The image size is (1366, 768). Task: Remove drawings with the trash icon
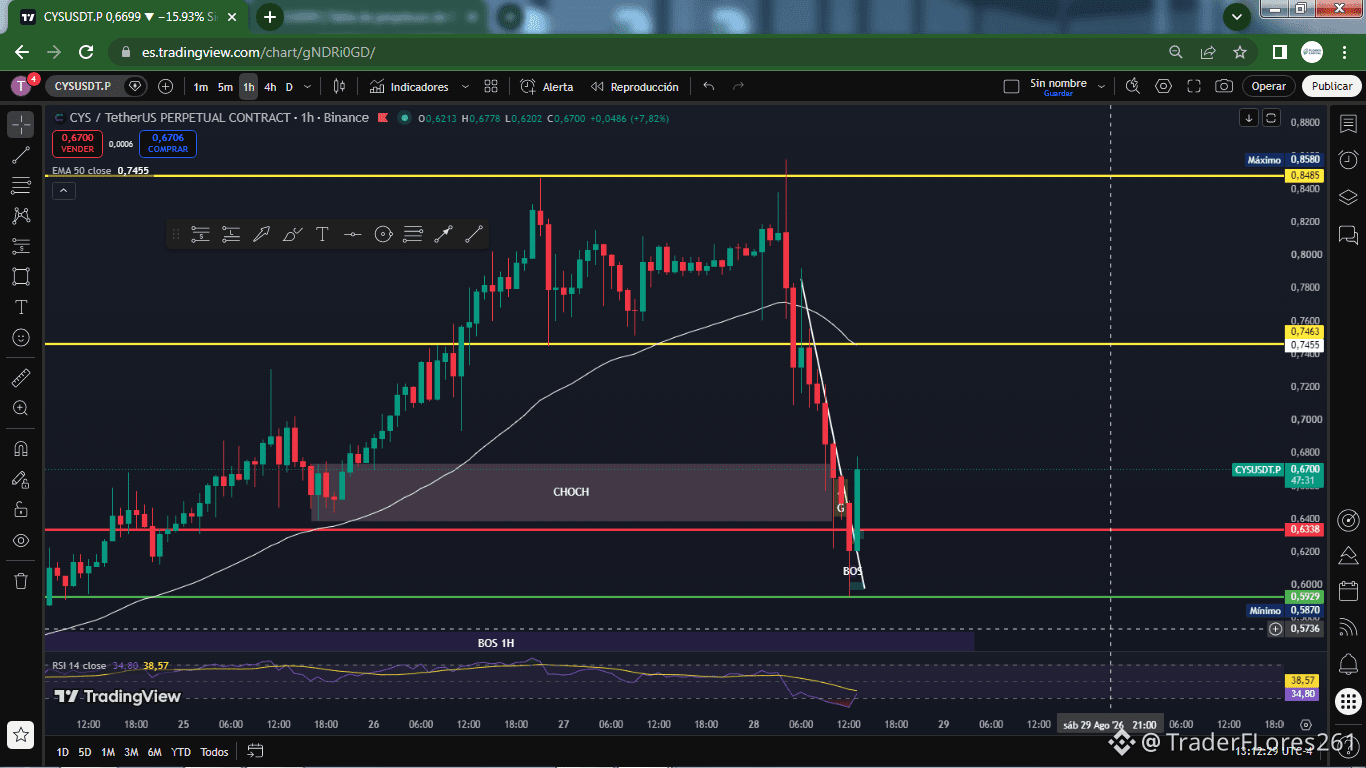[21, 581]
